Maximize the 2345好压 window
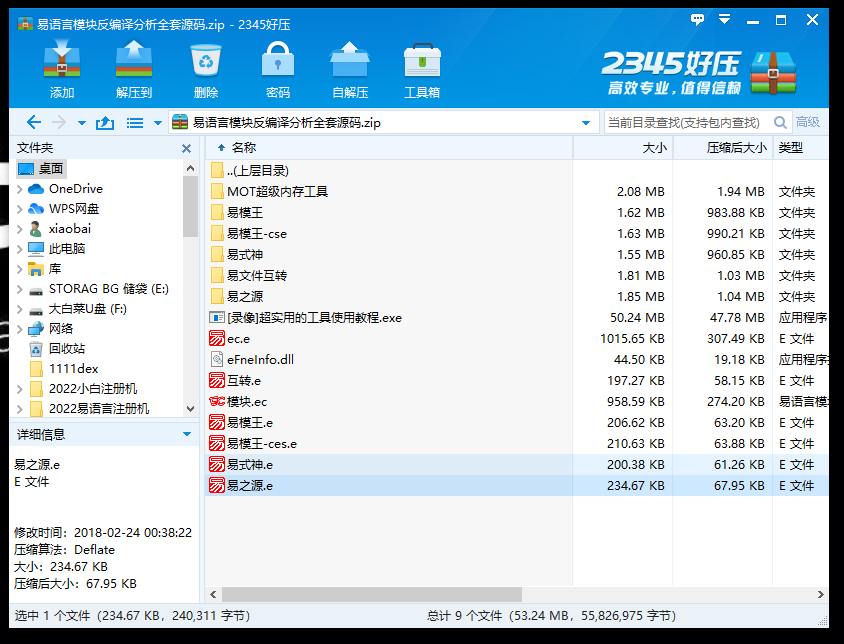844x644 pixels. point(781,20)
